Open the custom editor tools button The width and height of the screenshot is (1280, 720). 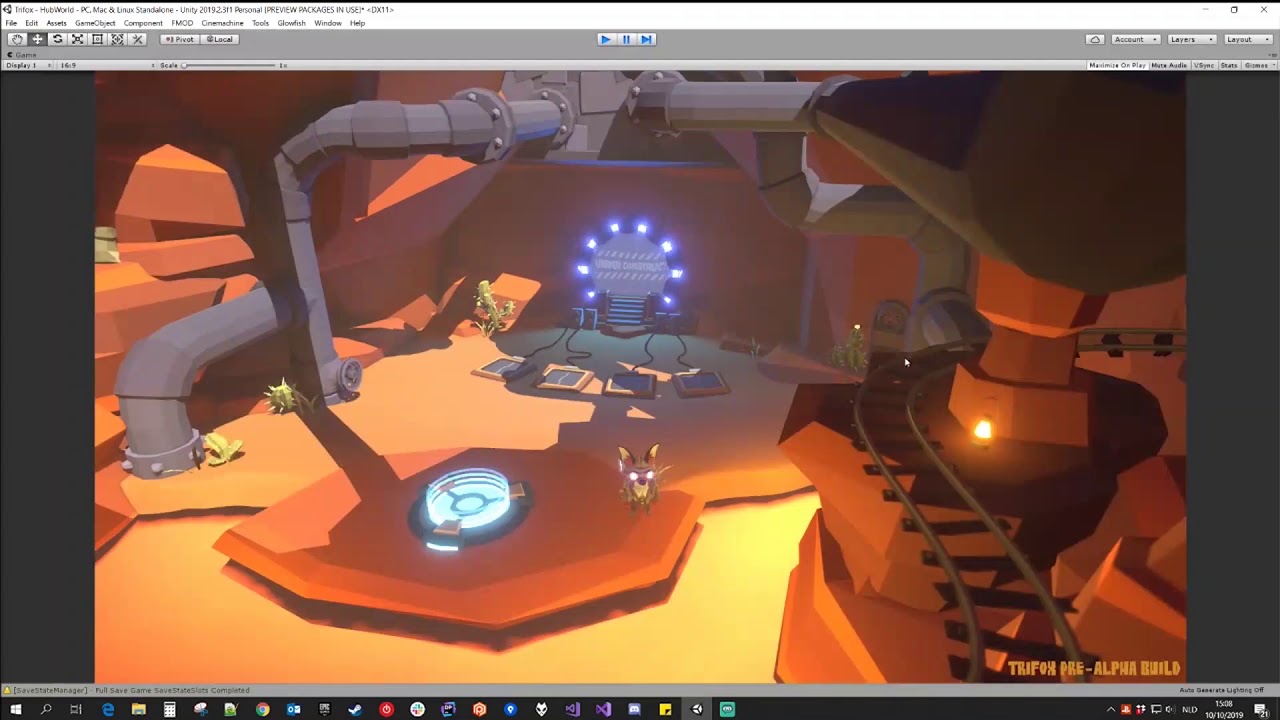[x=138, y=39]
